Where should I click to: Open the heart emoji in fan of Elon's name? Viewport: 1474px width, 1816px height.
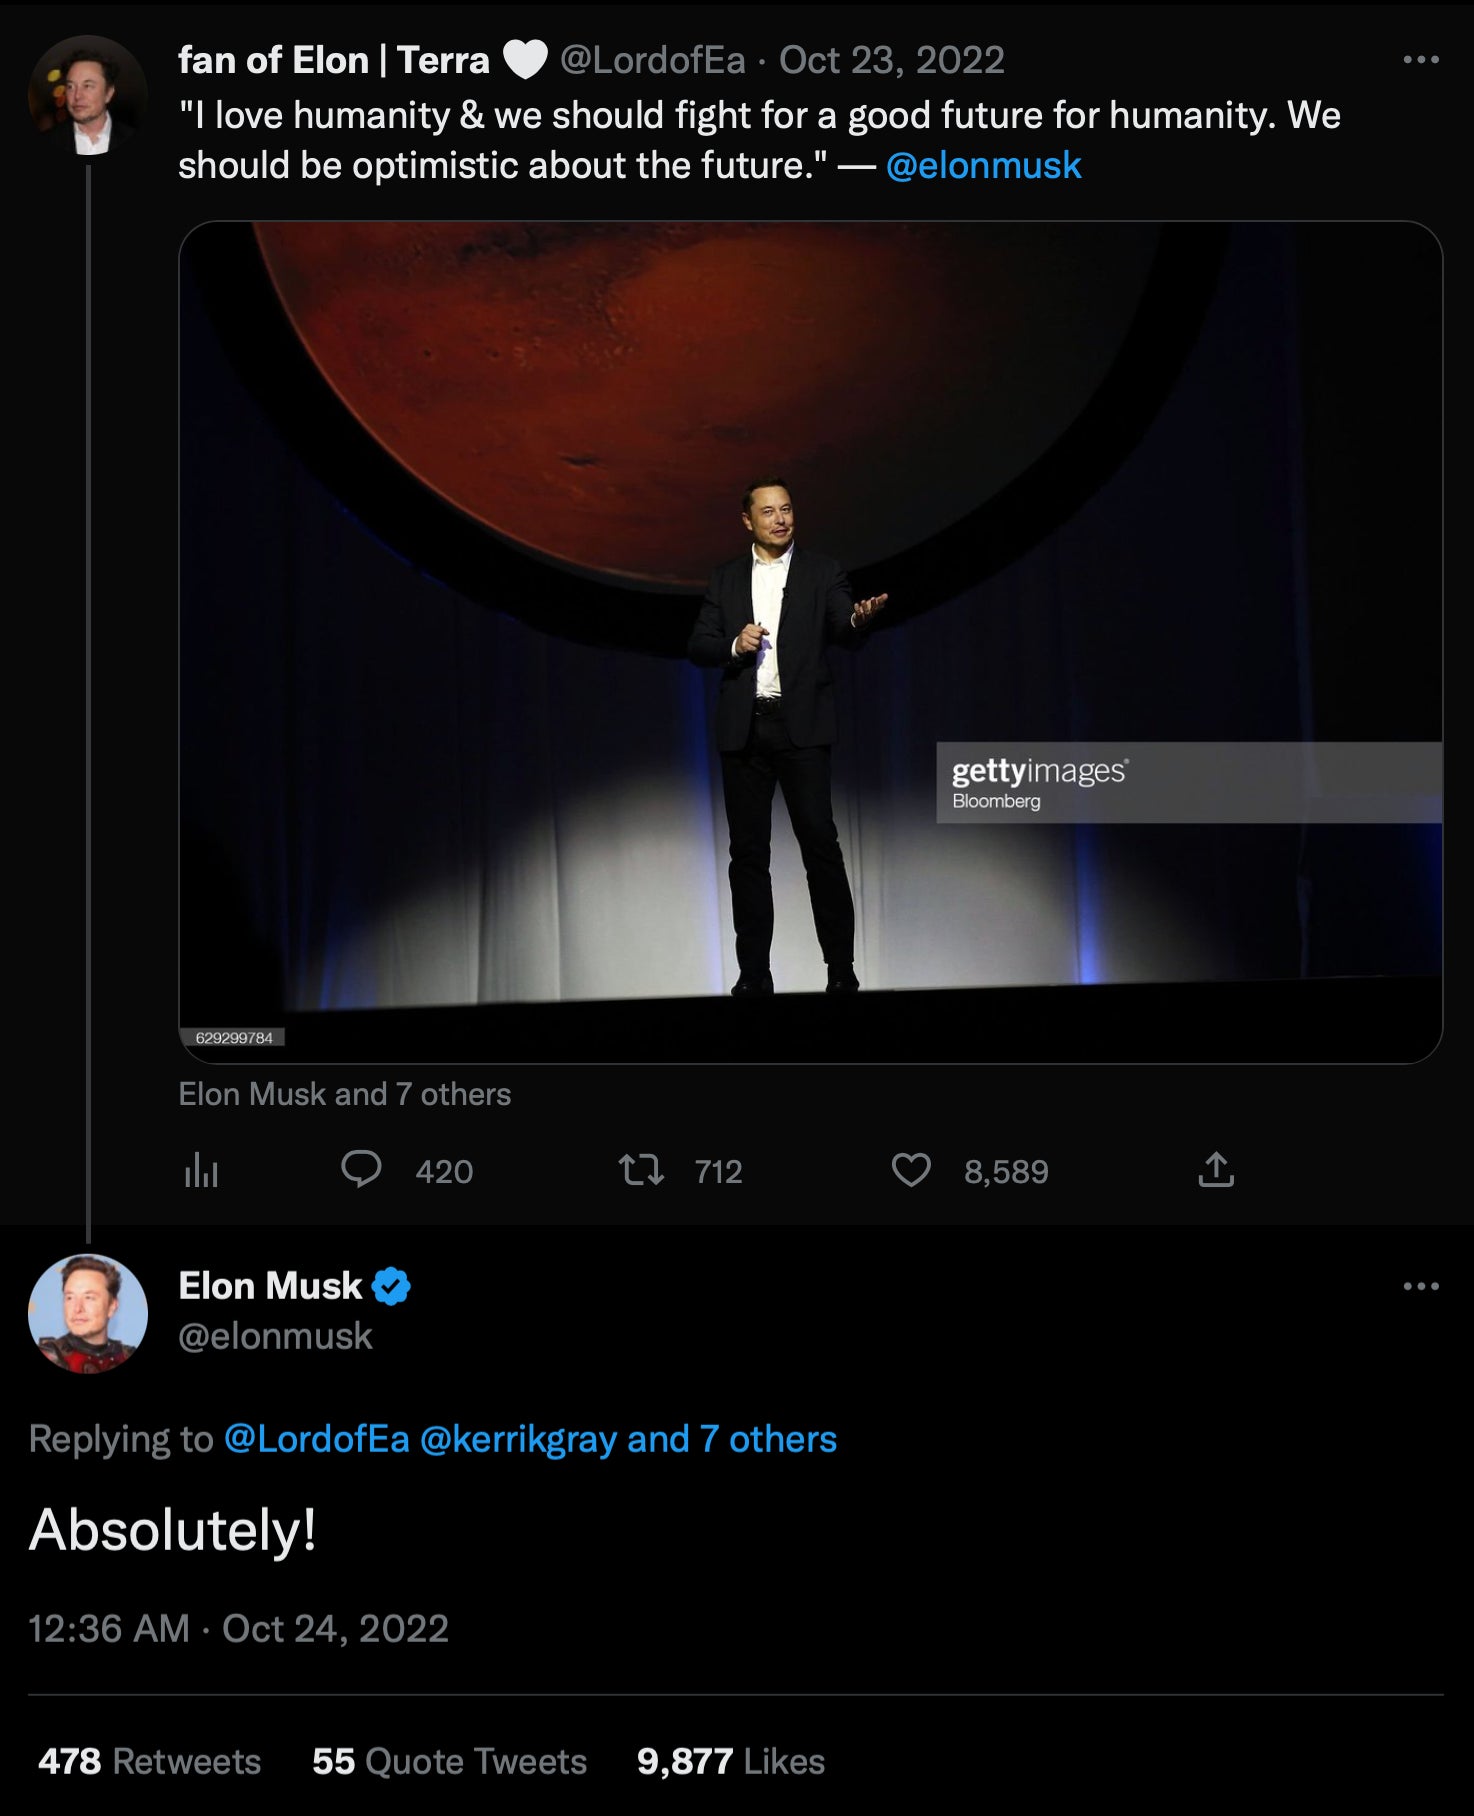coord(524,60)
